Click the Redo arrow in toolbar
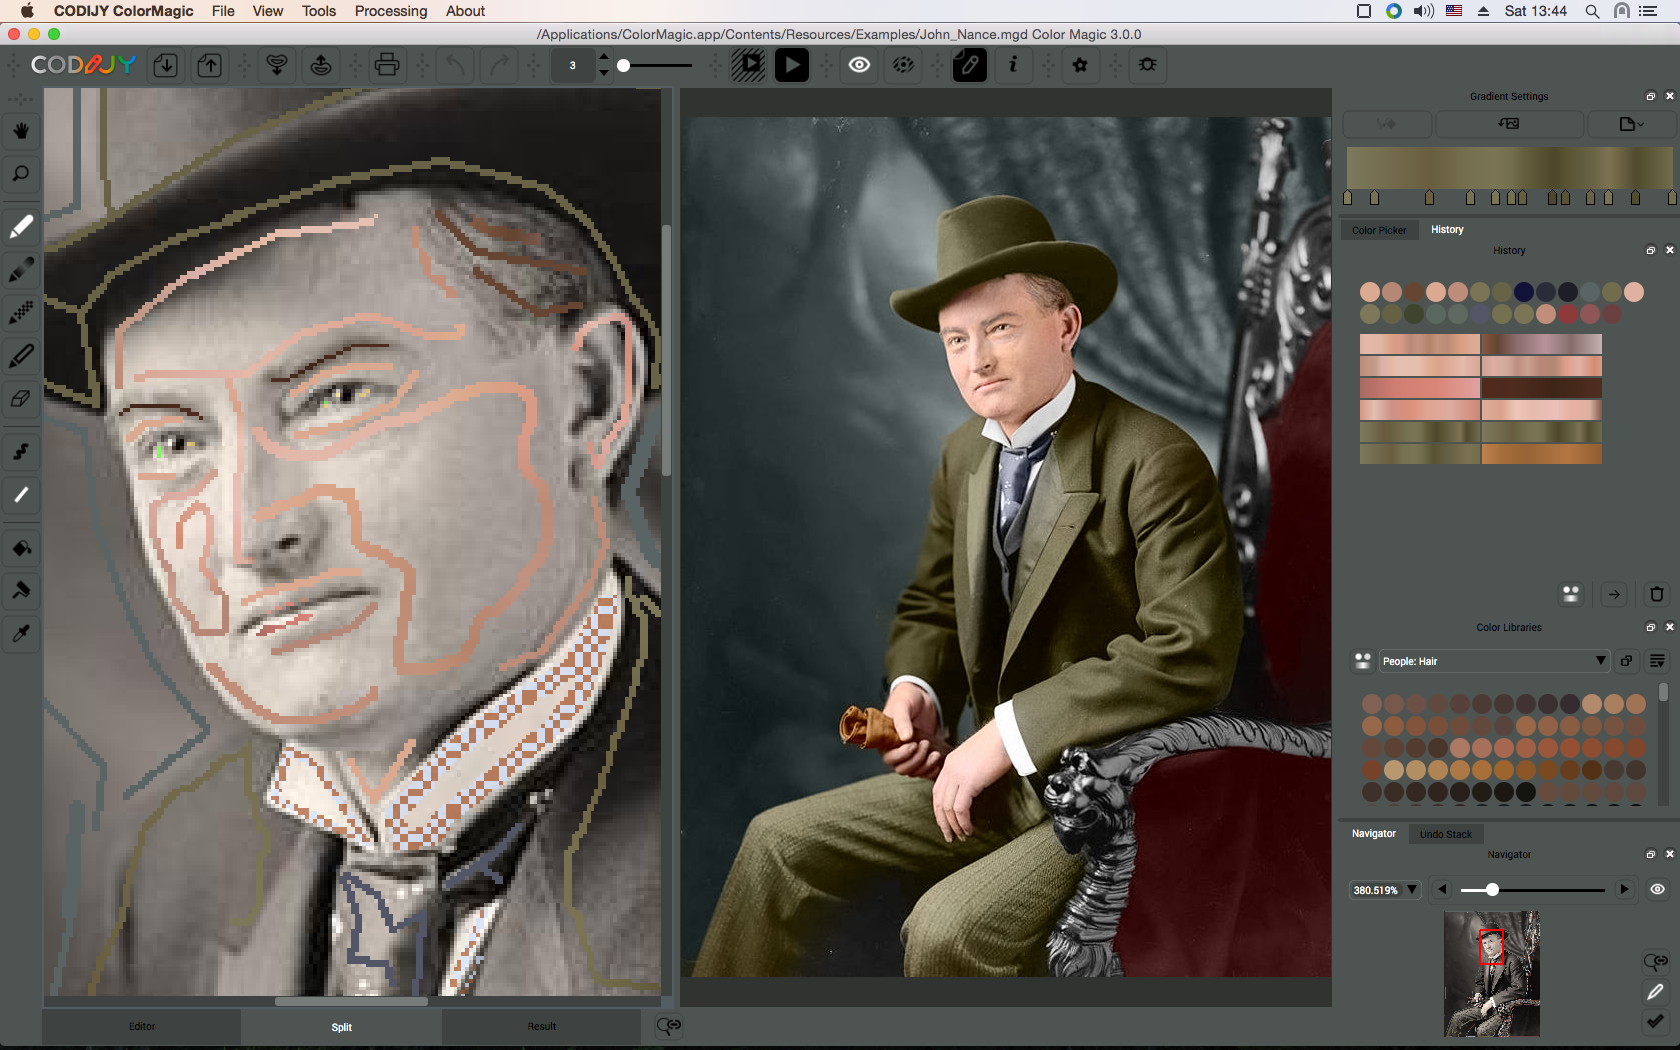This screenshot has width=1680, height=1050. point(498,65)
